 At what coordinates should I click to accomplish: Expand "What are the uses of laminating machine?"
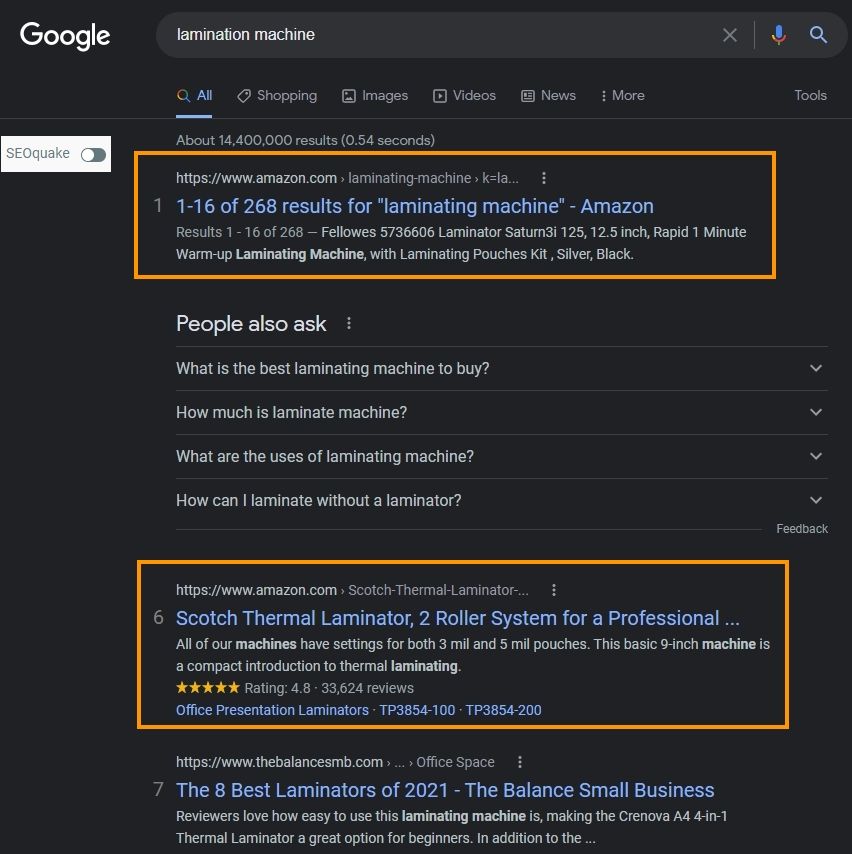point(502,456)
